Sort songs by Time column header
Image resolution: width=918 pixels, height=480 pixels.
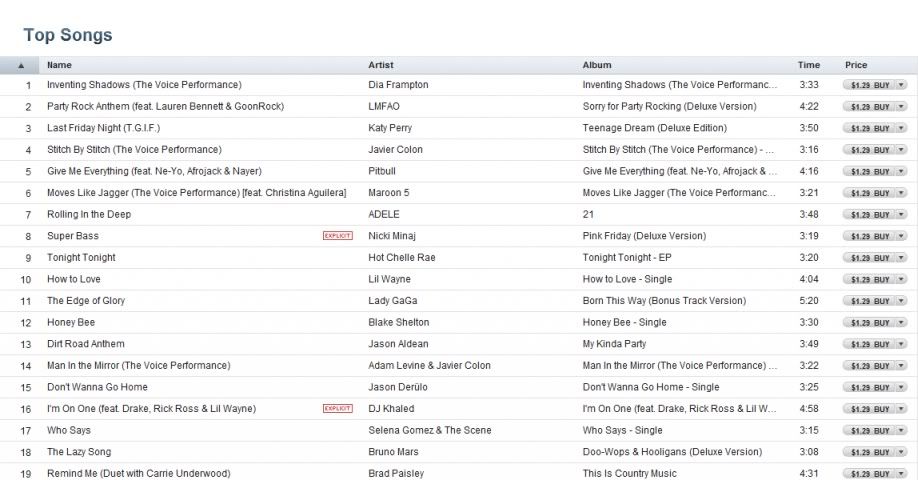tap(809, 65)
